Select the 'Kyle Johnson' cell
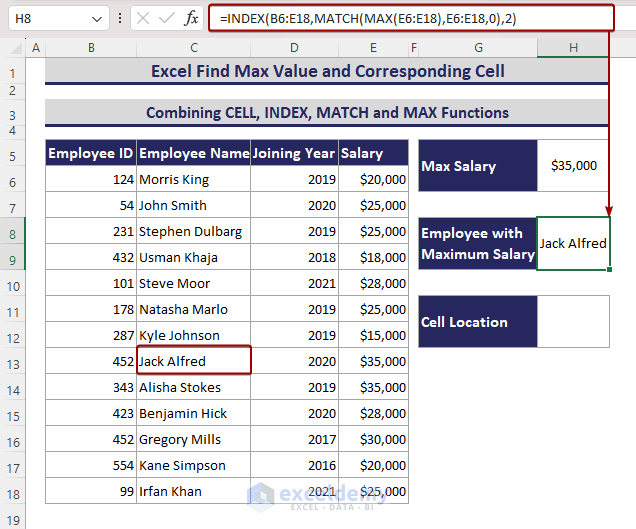Viewport: 636px width, 529px height. click(194, 335)
